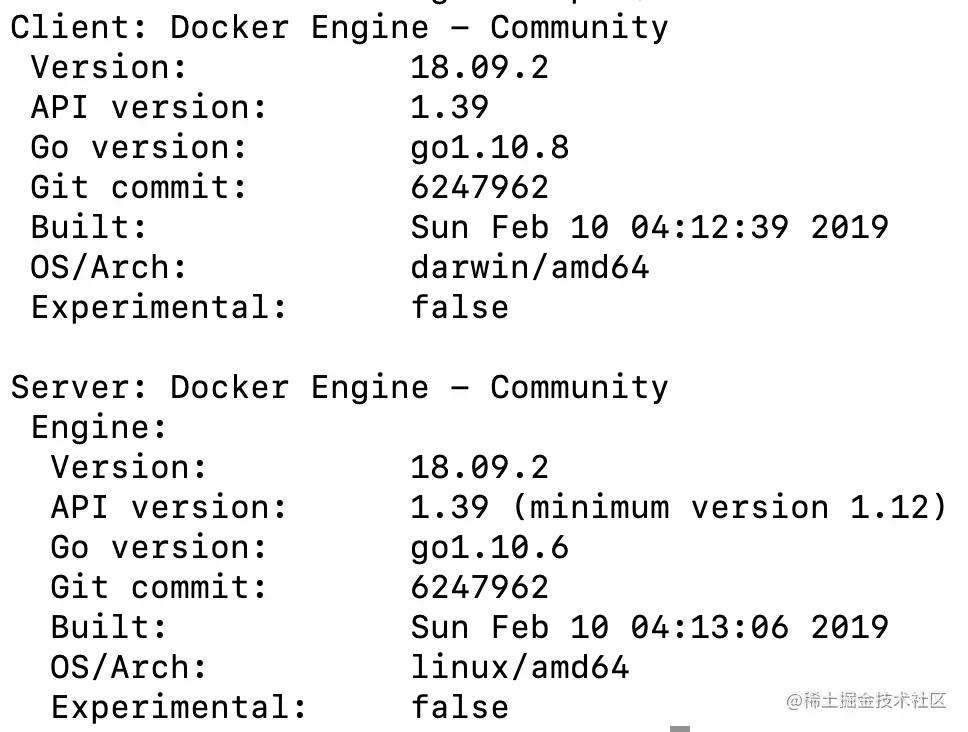Click the Server Experimental label
The image size is (968, 732).
click(x=179, y=707)
